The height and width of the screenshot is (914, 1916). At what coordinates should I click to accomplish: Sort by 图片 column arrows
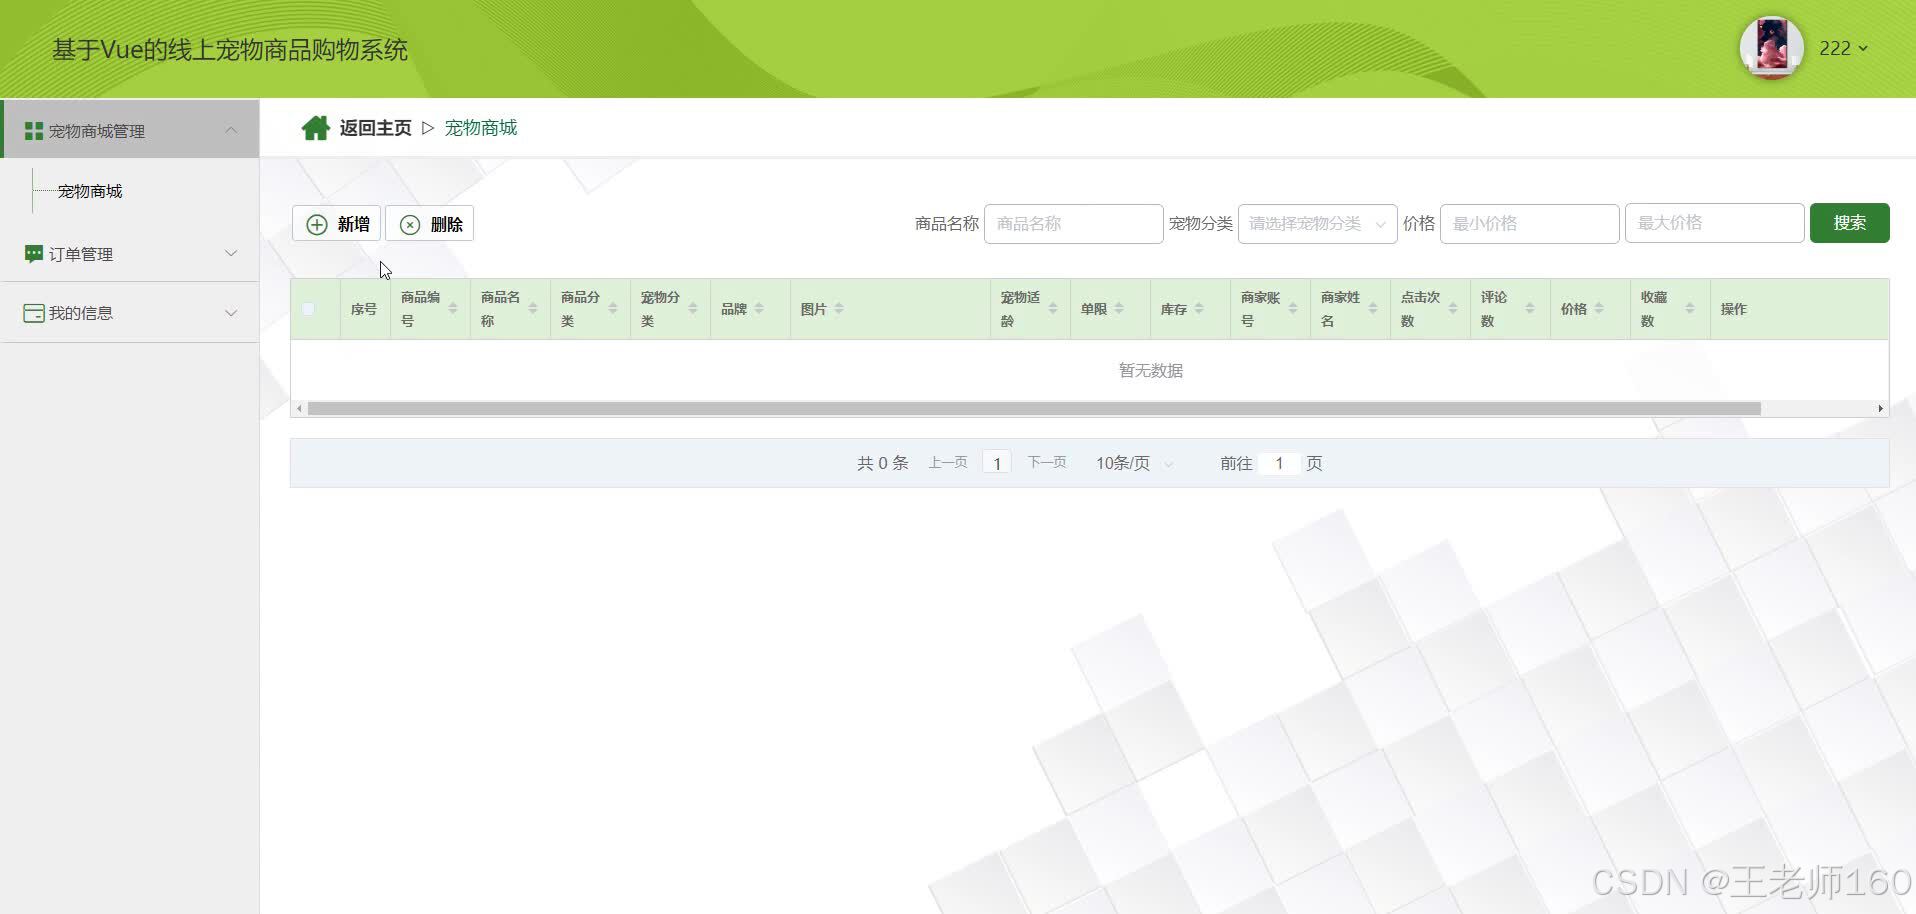pyautogui.click(x=839, y=309)
